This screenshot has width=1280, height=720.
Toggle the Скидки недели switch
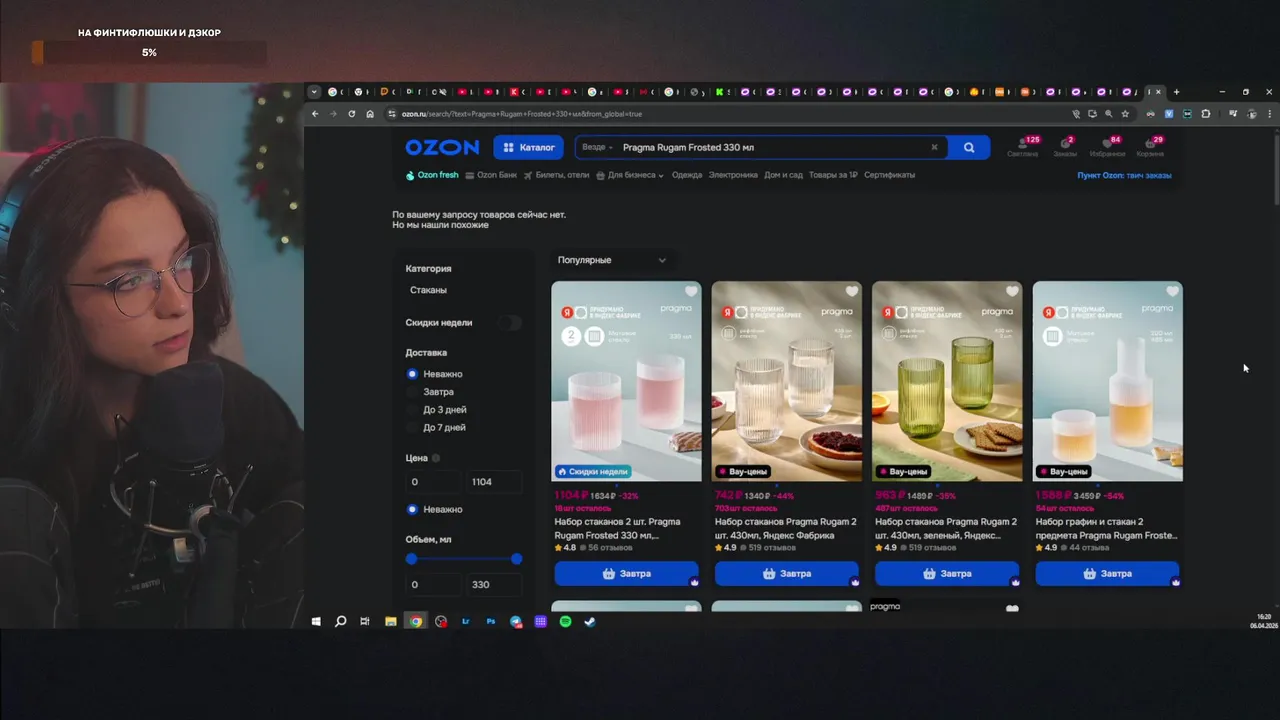510,323
